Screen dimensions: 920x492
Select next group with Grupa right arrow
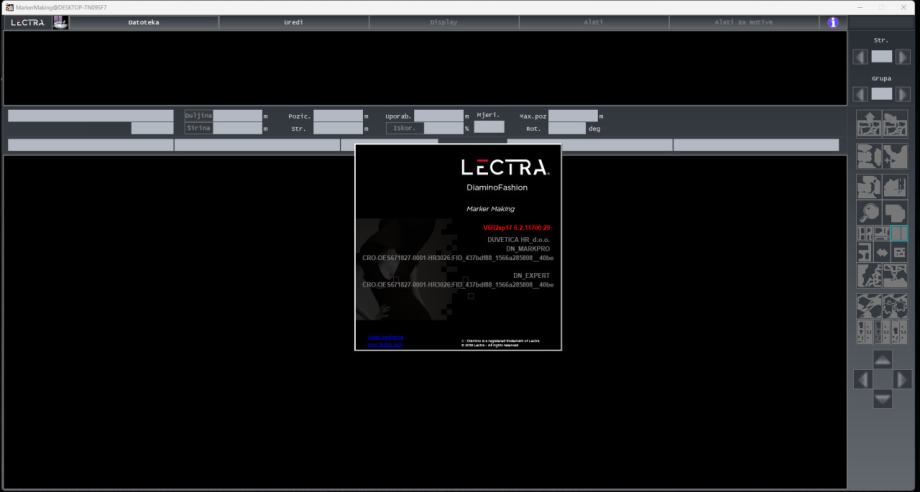coord(903,94)
